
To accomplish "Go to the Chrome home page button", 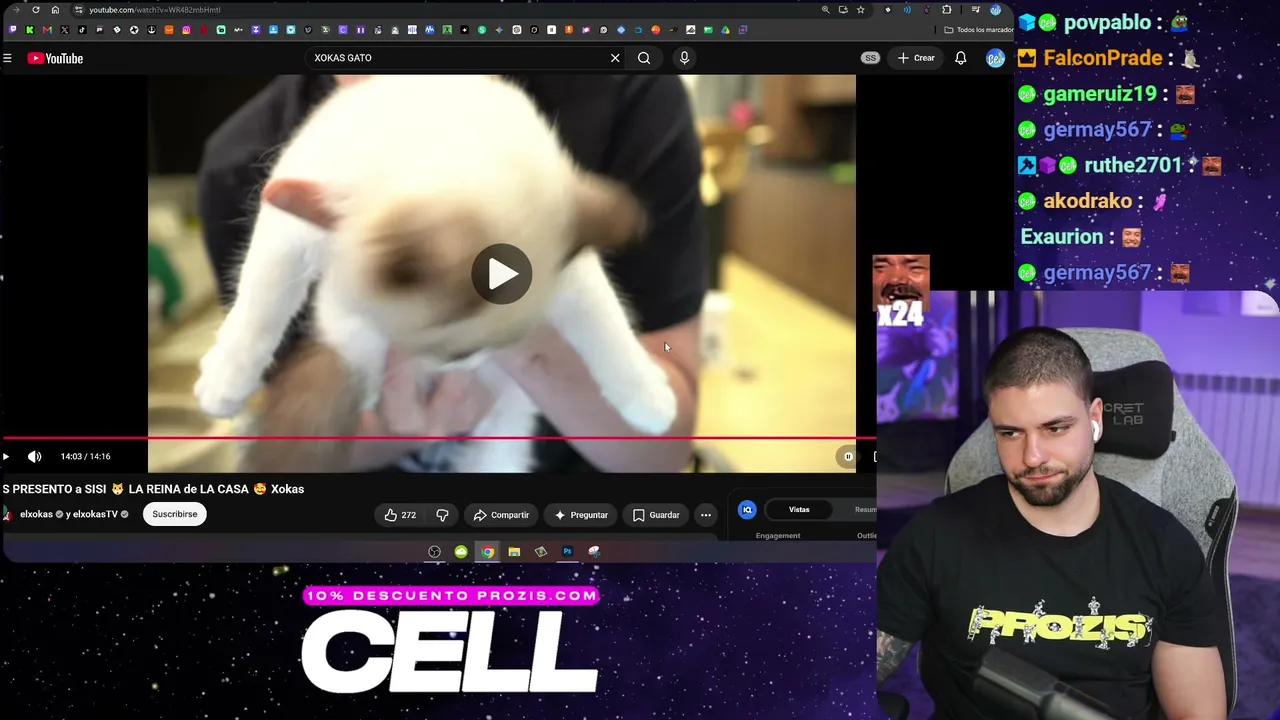I will tap(55, 10).
